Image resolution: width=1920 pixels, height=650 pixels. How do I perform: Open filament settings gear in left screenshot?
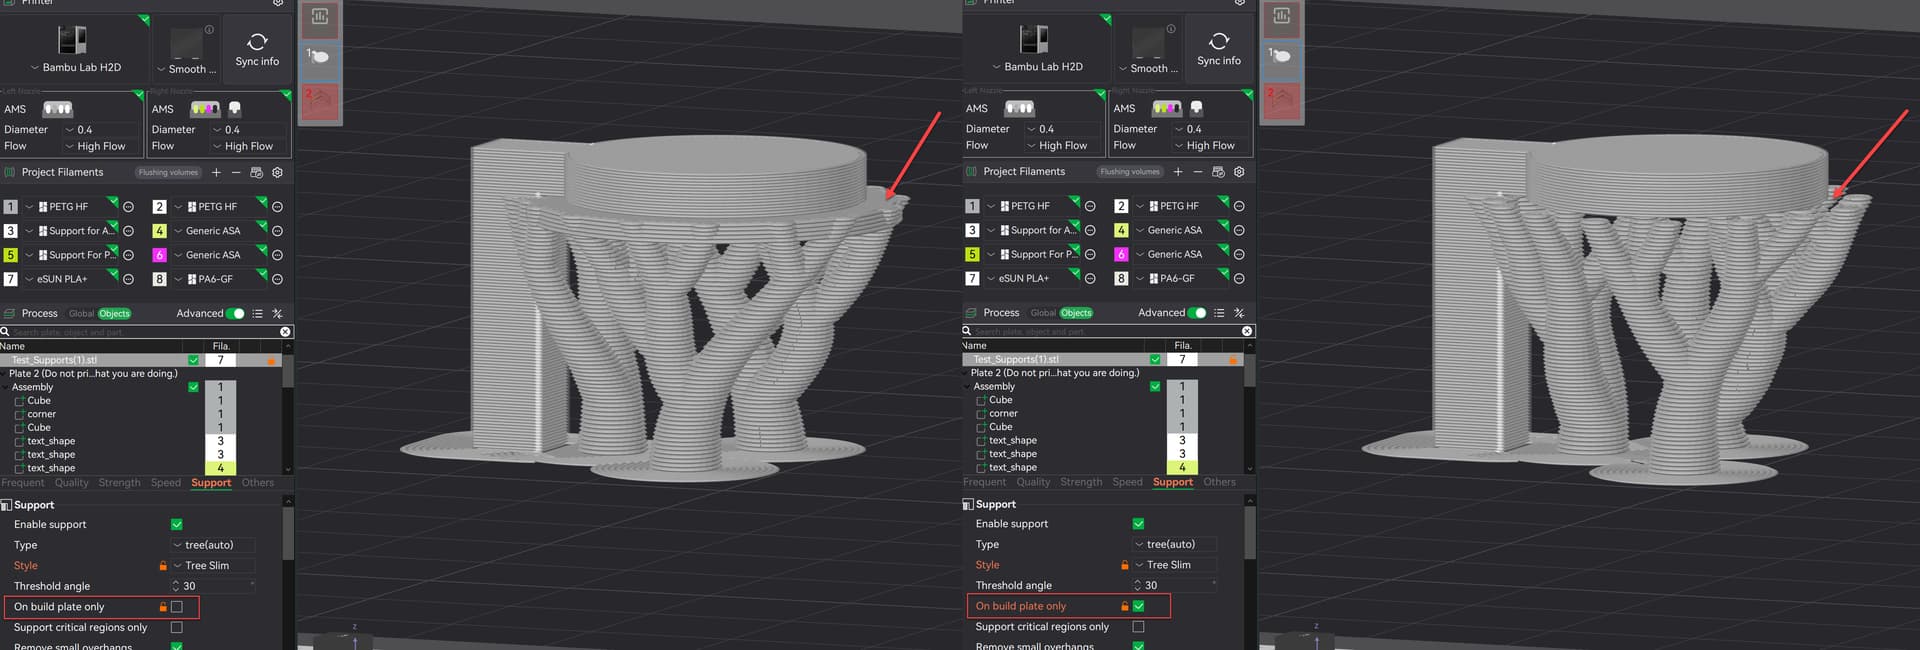coord(278,172)
